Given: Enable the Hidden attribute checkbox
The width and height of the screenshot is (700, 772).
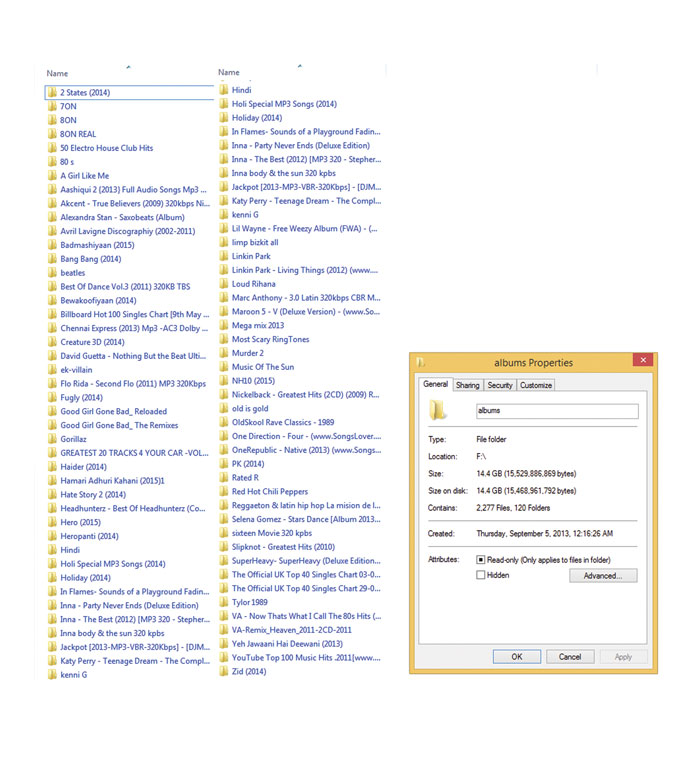Looking at the screenshot, I should click(x=480, y=575).
